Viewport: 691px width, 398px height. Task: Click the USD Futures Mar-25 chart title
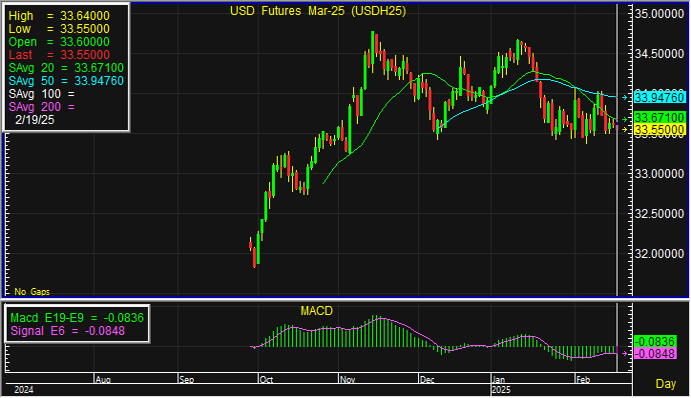tap(318, 11)
